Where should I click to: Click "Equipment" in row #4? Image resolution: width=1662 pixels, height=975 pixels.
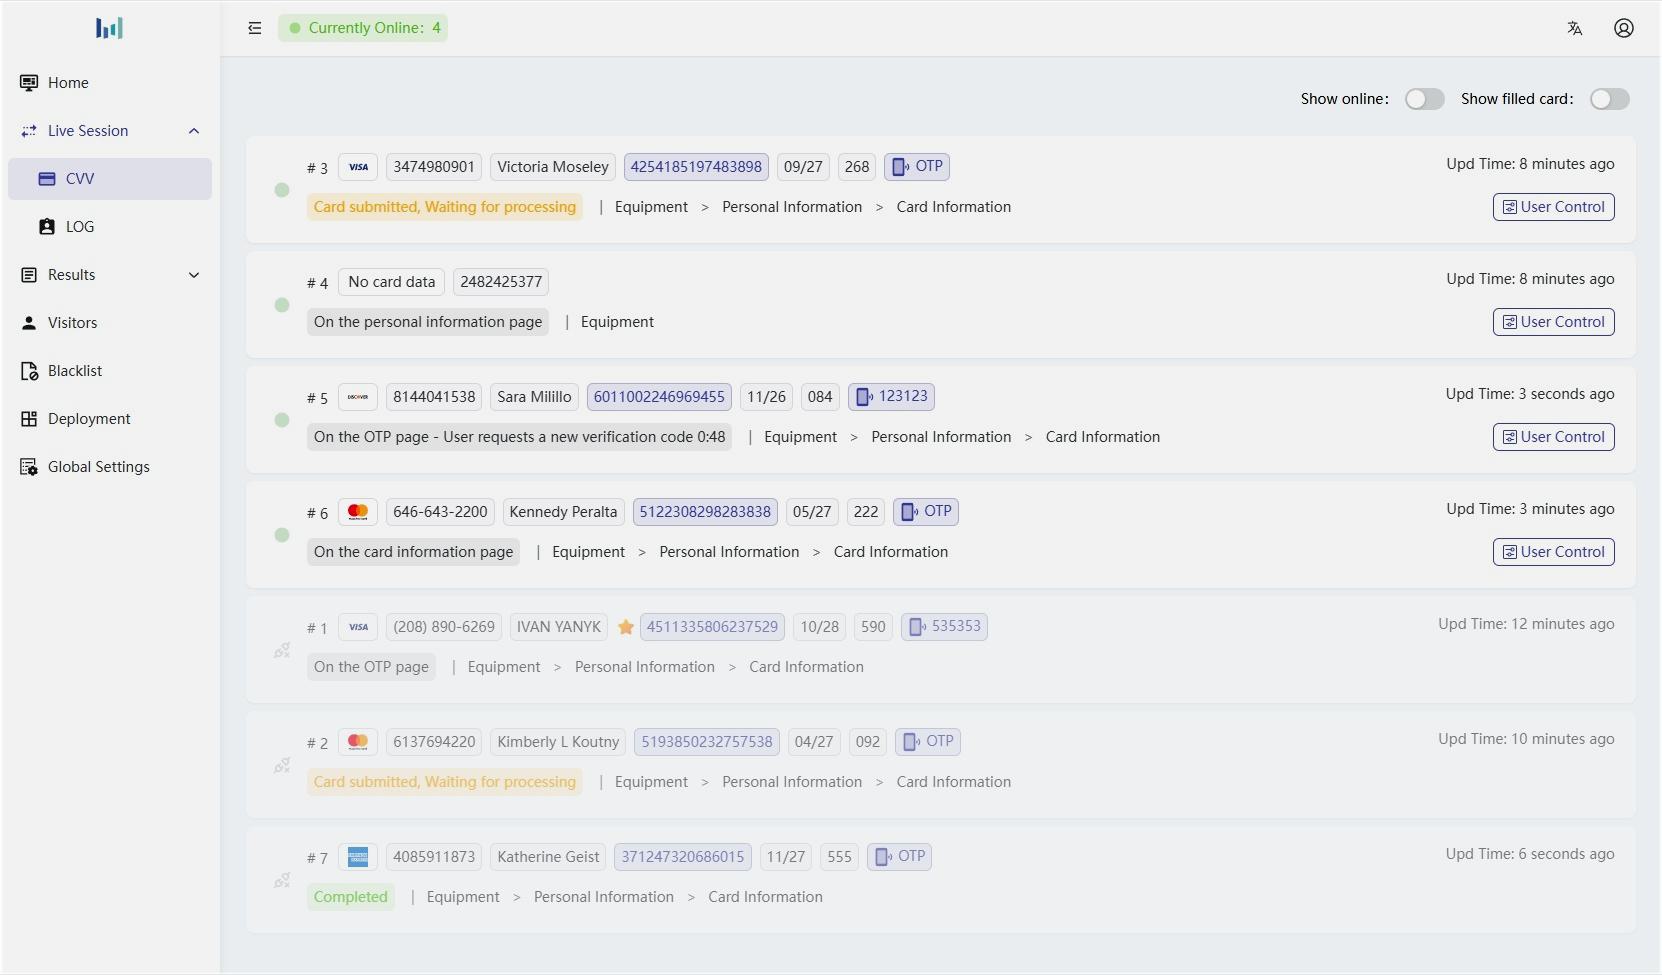point(617,322)
